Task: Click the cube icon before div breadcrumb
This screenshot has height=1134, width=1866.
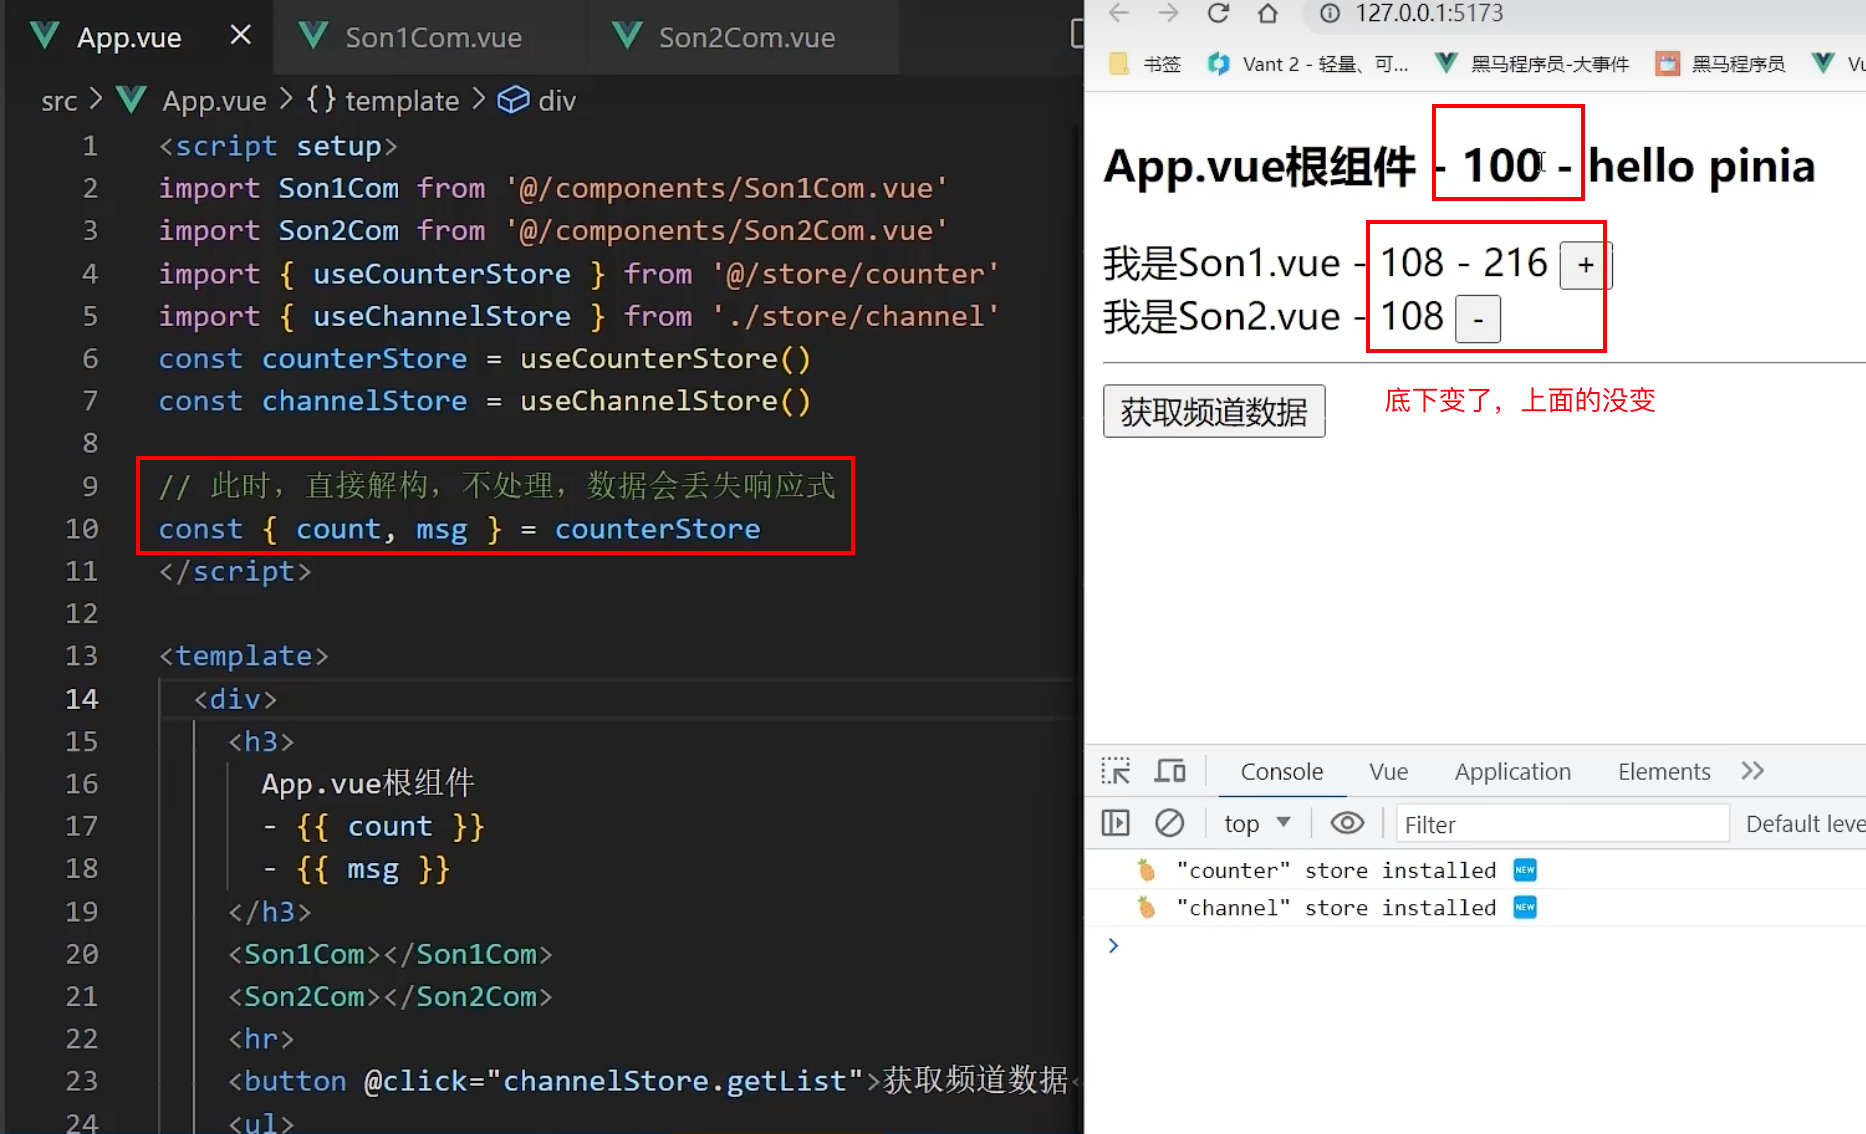Action: pos(513,100)
